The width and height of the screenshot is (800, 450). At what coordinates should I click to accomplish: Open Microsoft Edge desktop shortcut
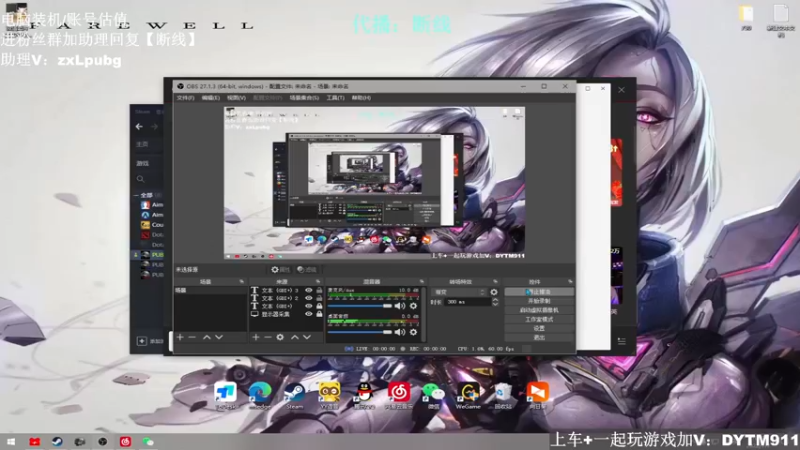coord(260,394)
